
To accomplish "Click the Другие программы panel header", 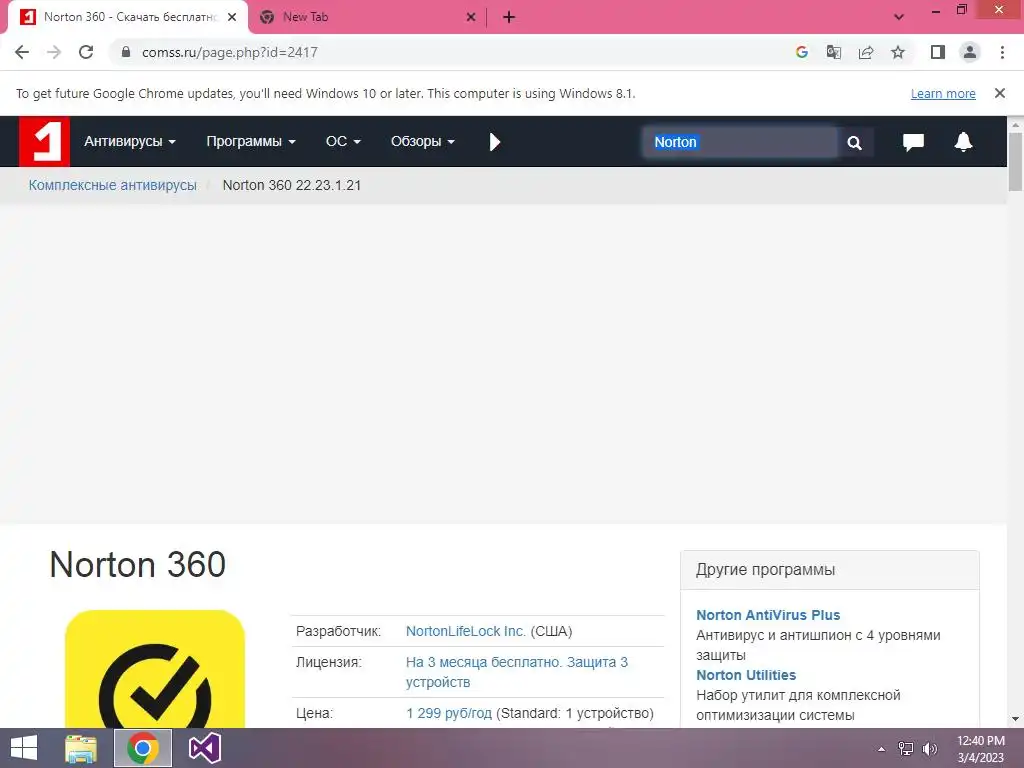I will (829, 570).
